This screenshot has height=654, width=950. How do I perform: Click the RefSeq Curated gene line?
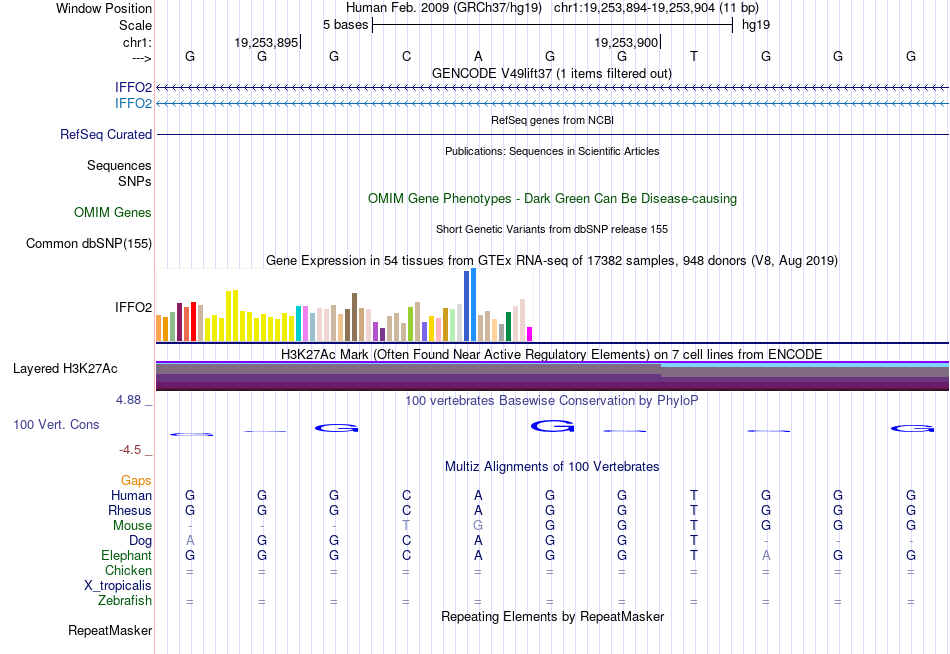point(552,135)
